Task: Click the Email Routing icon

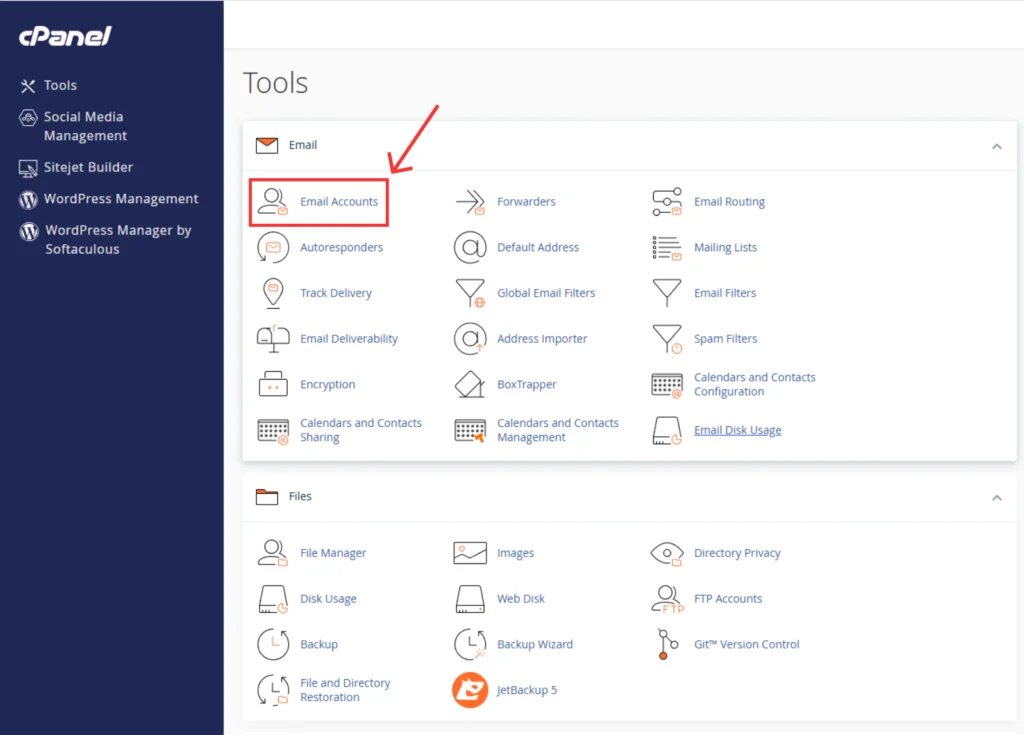Action: tap(667, 202)
